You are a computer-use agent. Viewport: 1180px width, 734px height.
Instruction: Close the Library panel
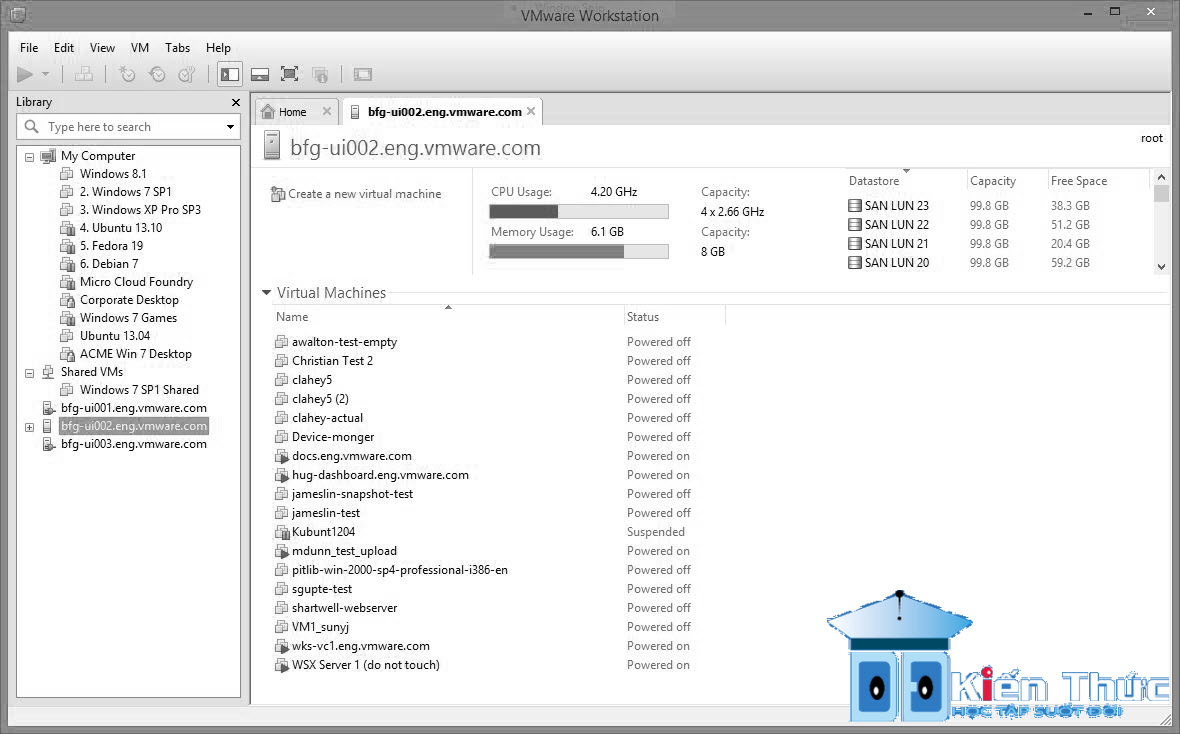click(236, 102)
